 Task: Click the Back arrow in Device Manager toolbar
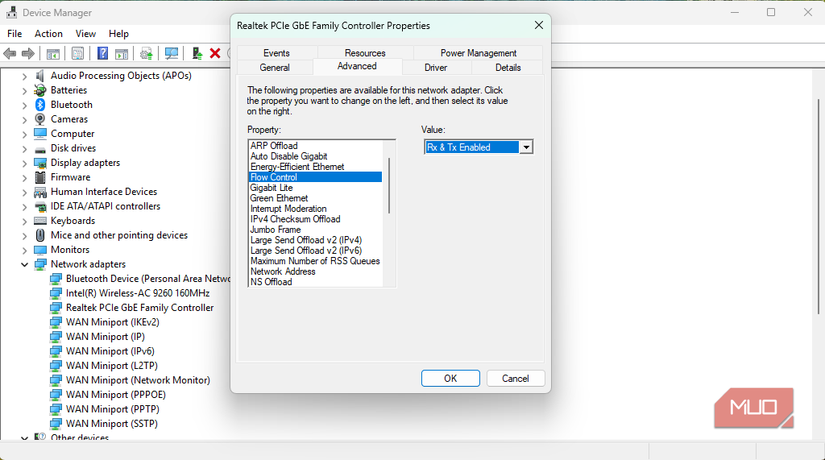pyautogui.click(x=9, y=53)
